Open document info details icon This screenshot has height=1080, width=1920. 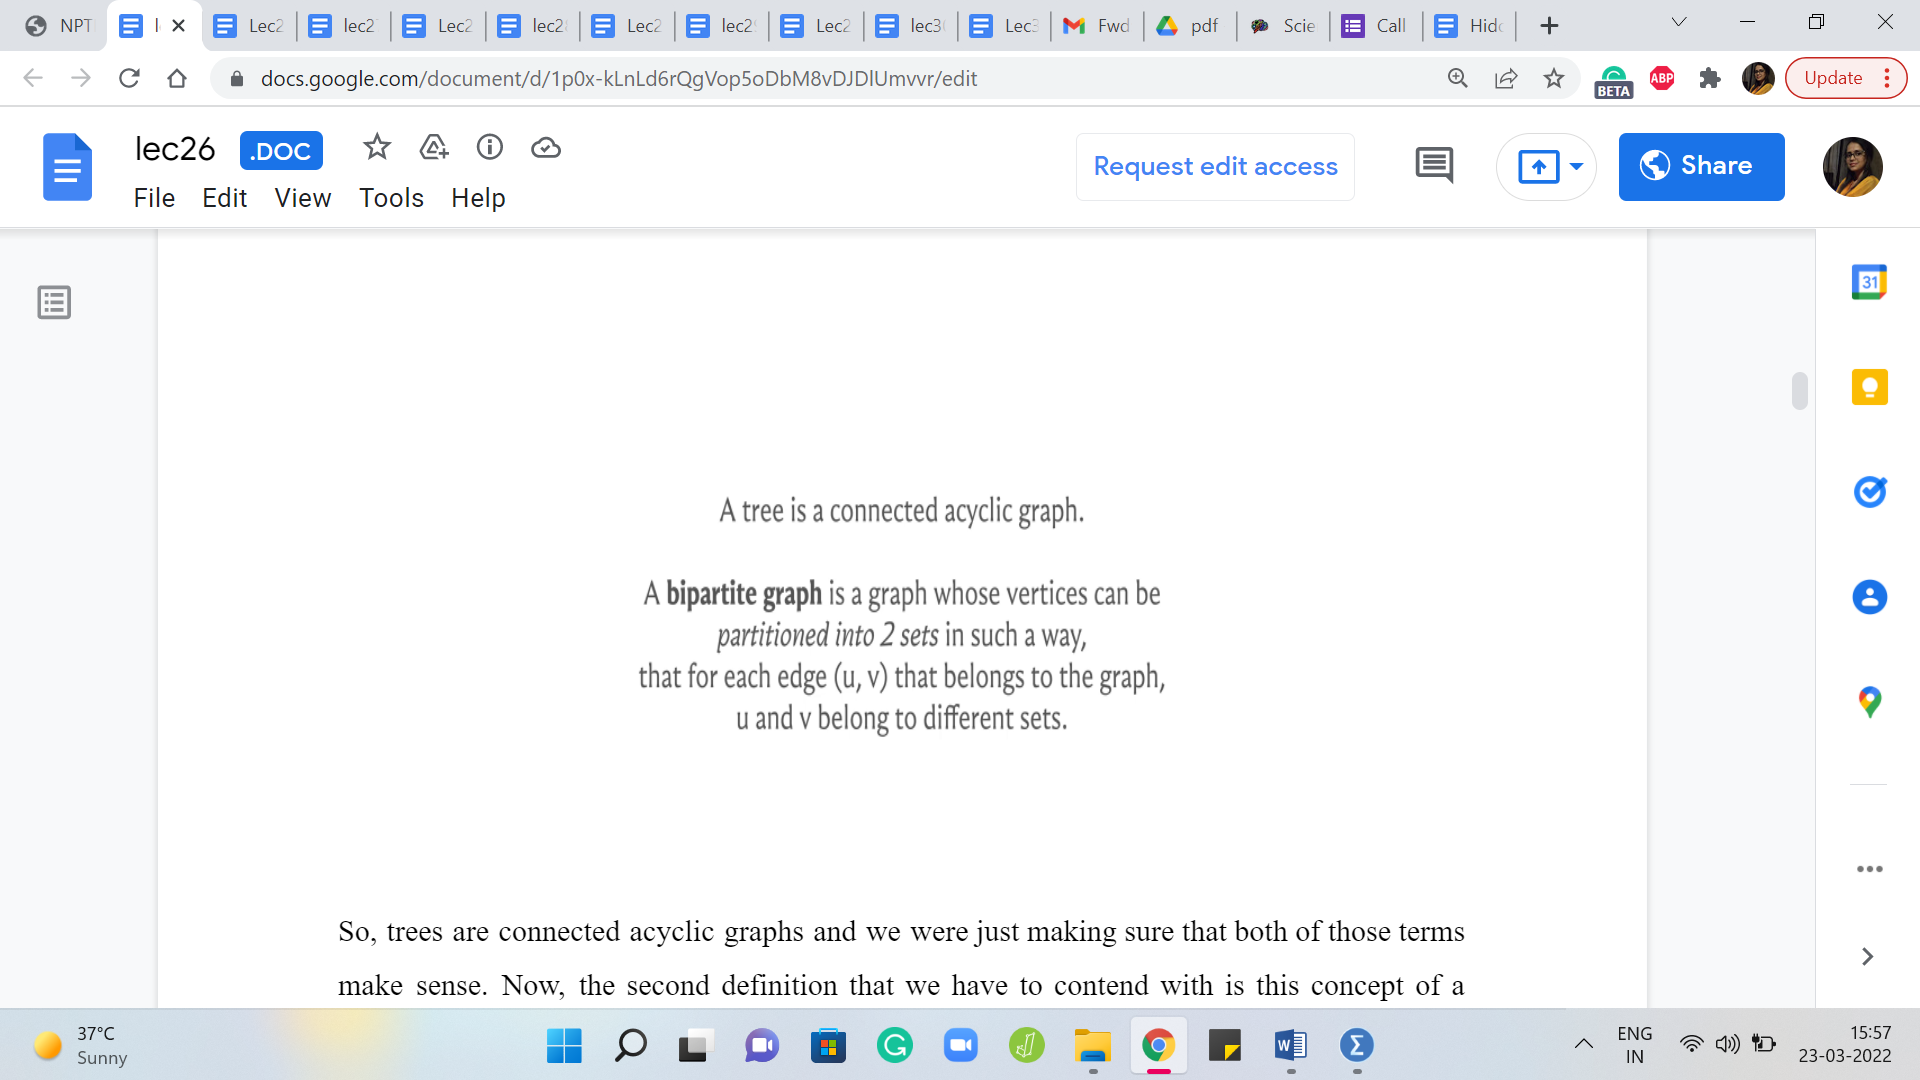point(489,148)
